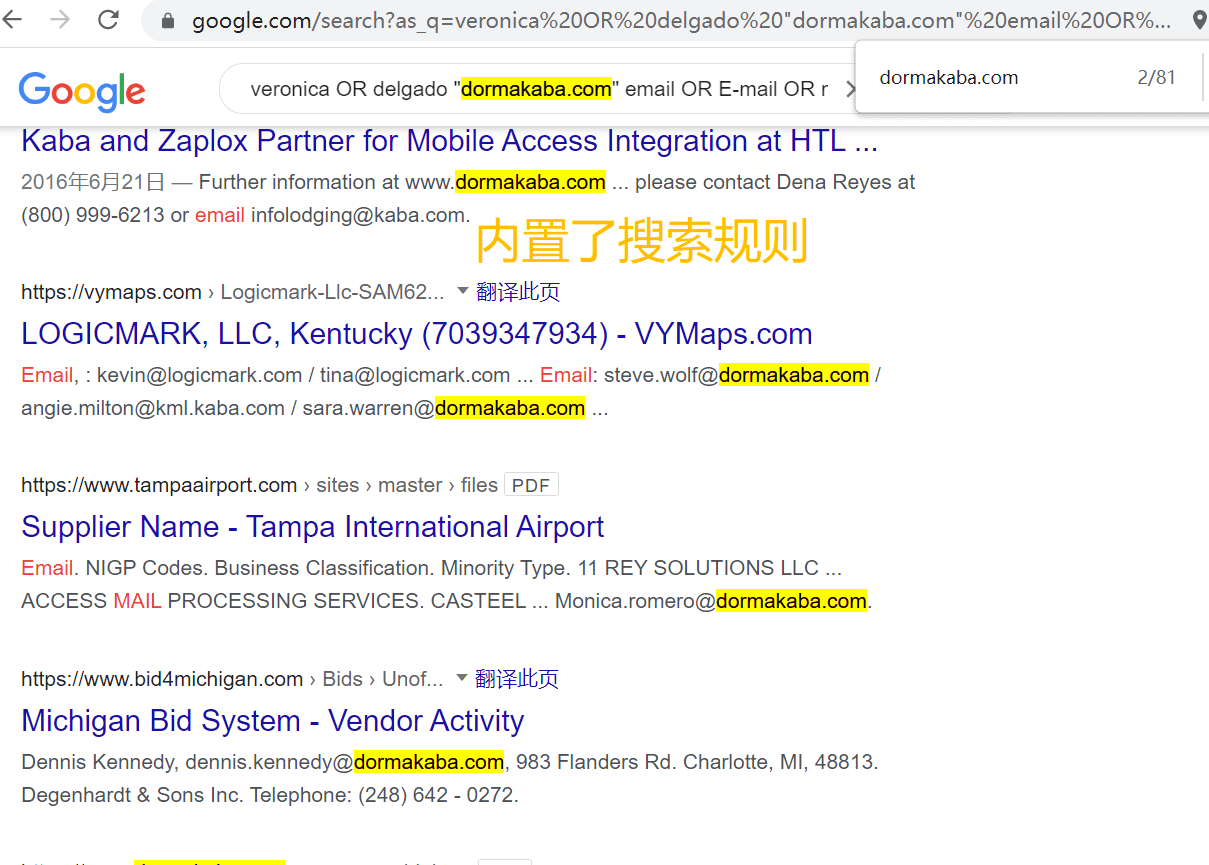Screen dimensions: 1209x865
Task: Go back with the browser back arrow
Action: pos(13,19)
